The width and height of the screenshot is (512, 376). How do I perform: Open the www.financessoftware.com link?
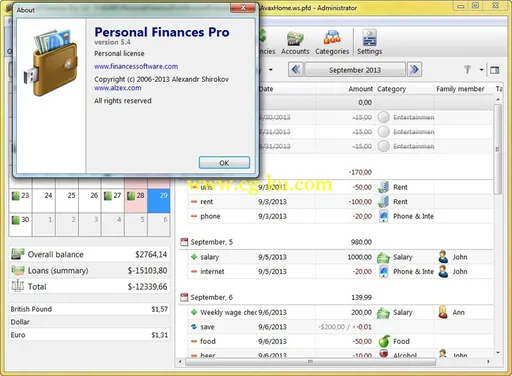pyautogui.click(x=136, y=66)
